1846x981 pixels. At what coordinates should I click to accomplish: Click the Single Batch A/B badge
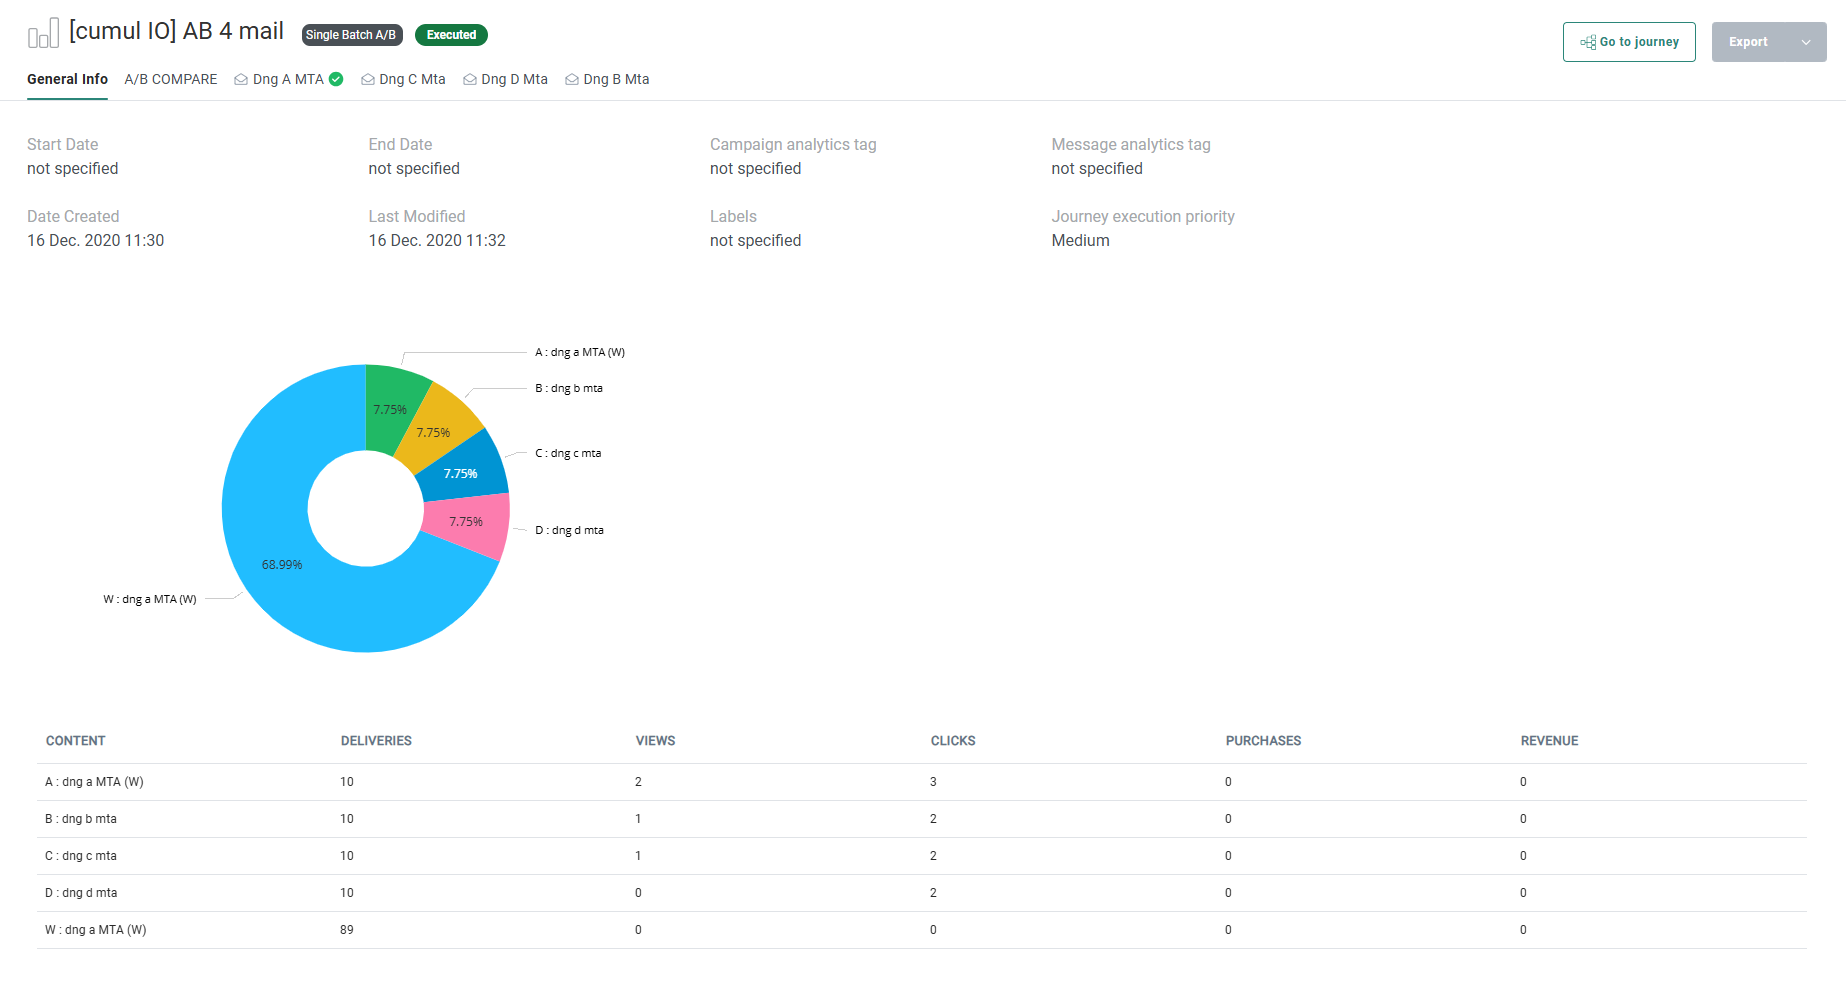click(351, 35)
